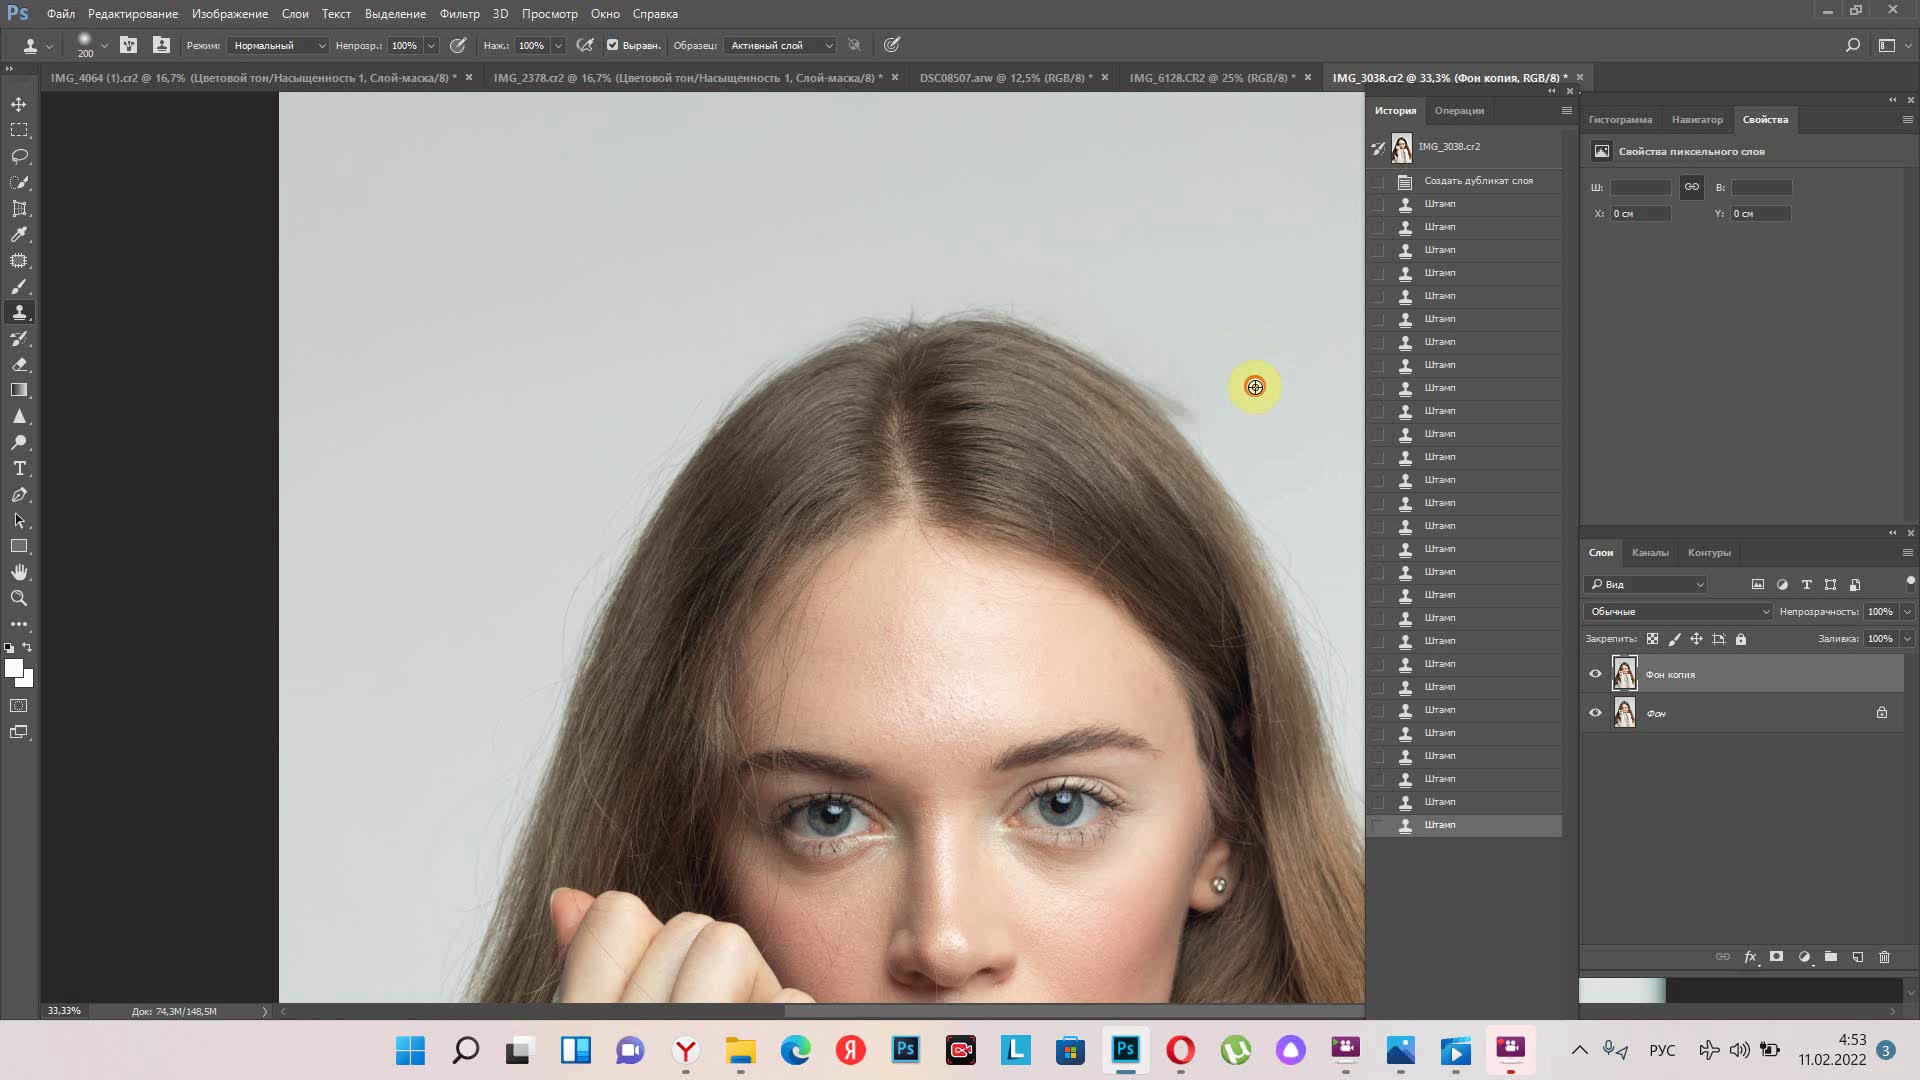
Task: Open the Фильтр menu
Action: (x=459, y=14)
